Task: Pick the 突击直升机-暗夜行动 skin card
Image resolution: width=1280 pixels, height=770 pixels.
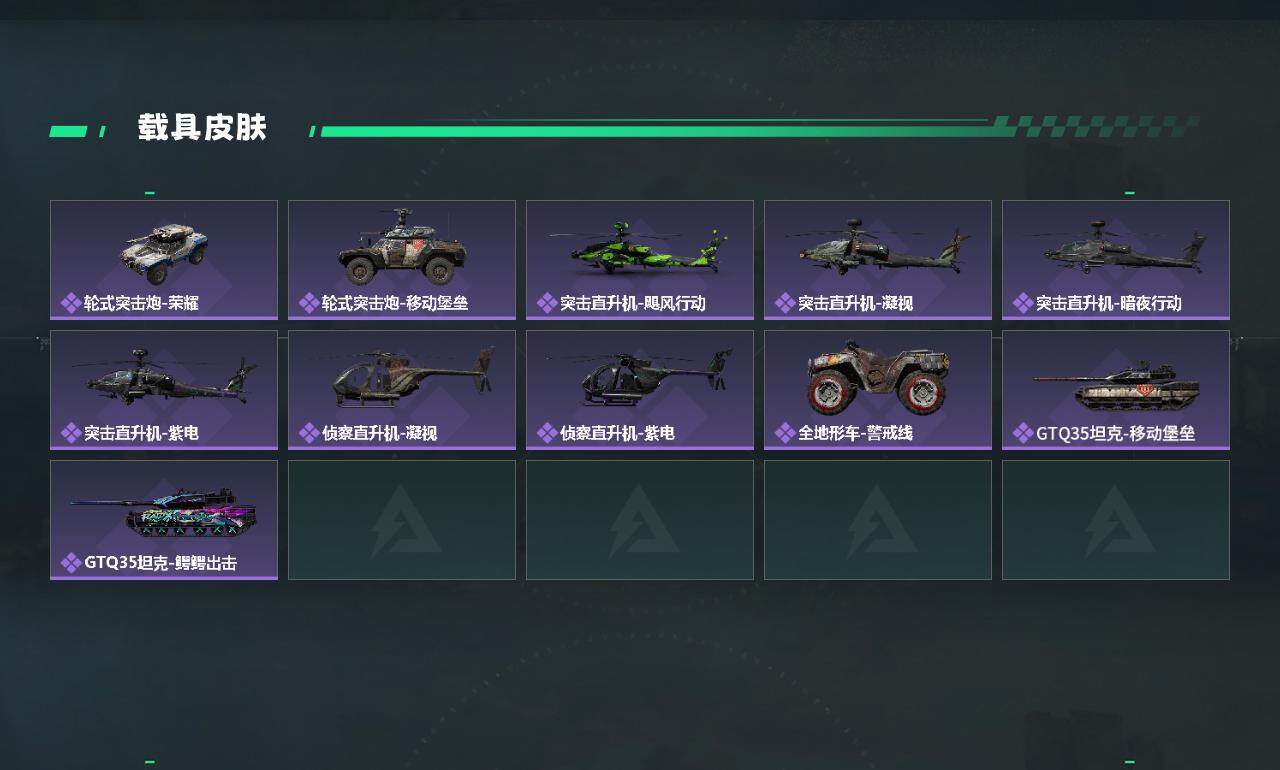Action: point(1116,260)
